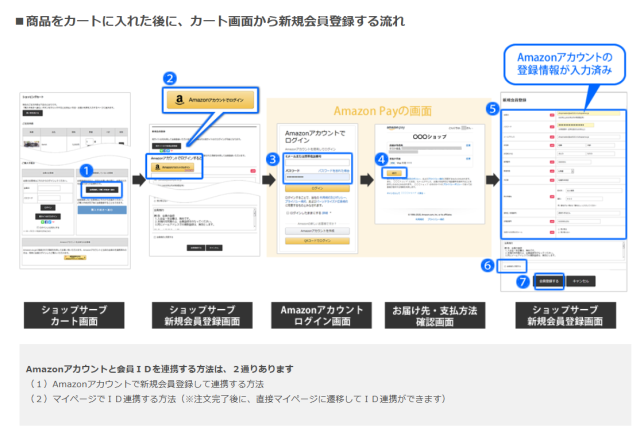The image size is (640, 432).
Task: Click the large Amazonアカウントでログイン button in the callout bubble
Action: pyautogui.click(x=210, y=100)
